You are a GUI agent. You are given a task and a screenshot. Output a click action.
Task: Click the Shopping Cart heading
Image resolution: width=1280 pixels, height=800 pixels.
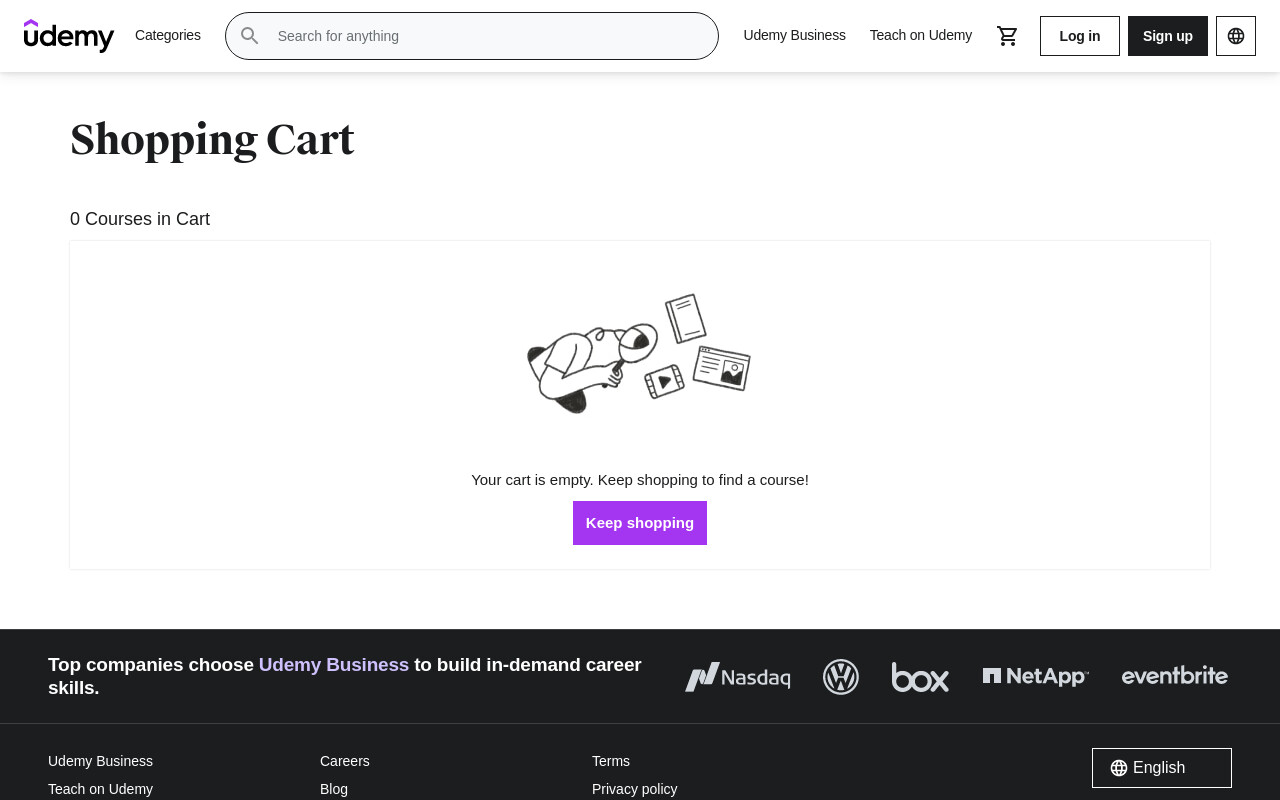(x=212, y=140)
